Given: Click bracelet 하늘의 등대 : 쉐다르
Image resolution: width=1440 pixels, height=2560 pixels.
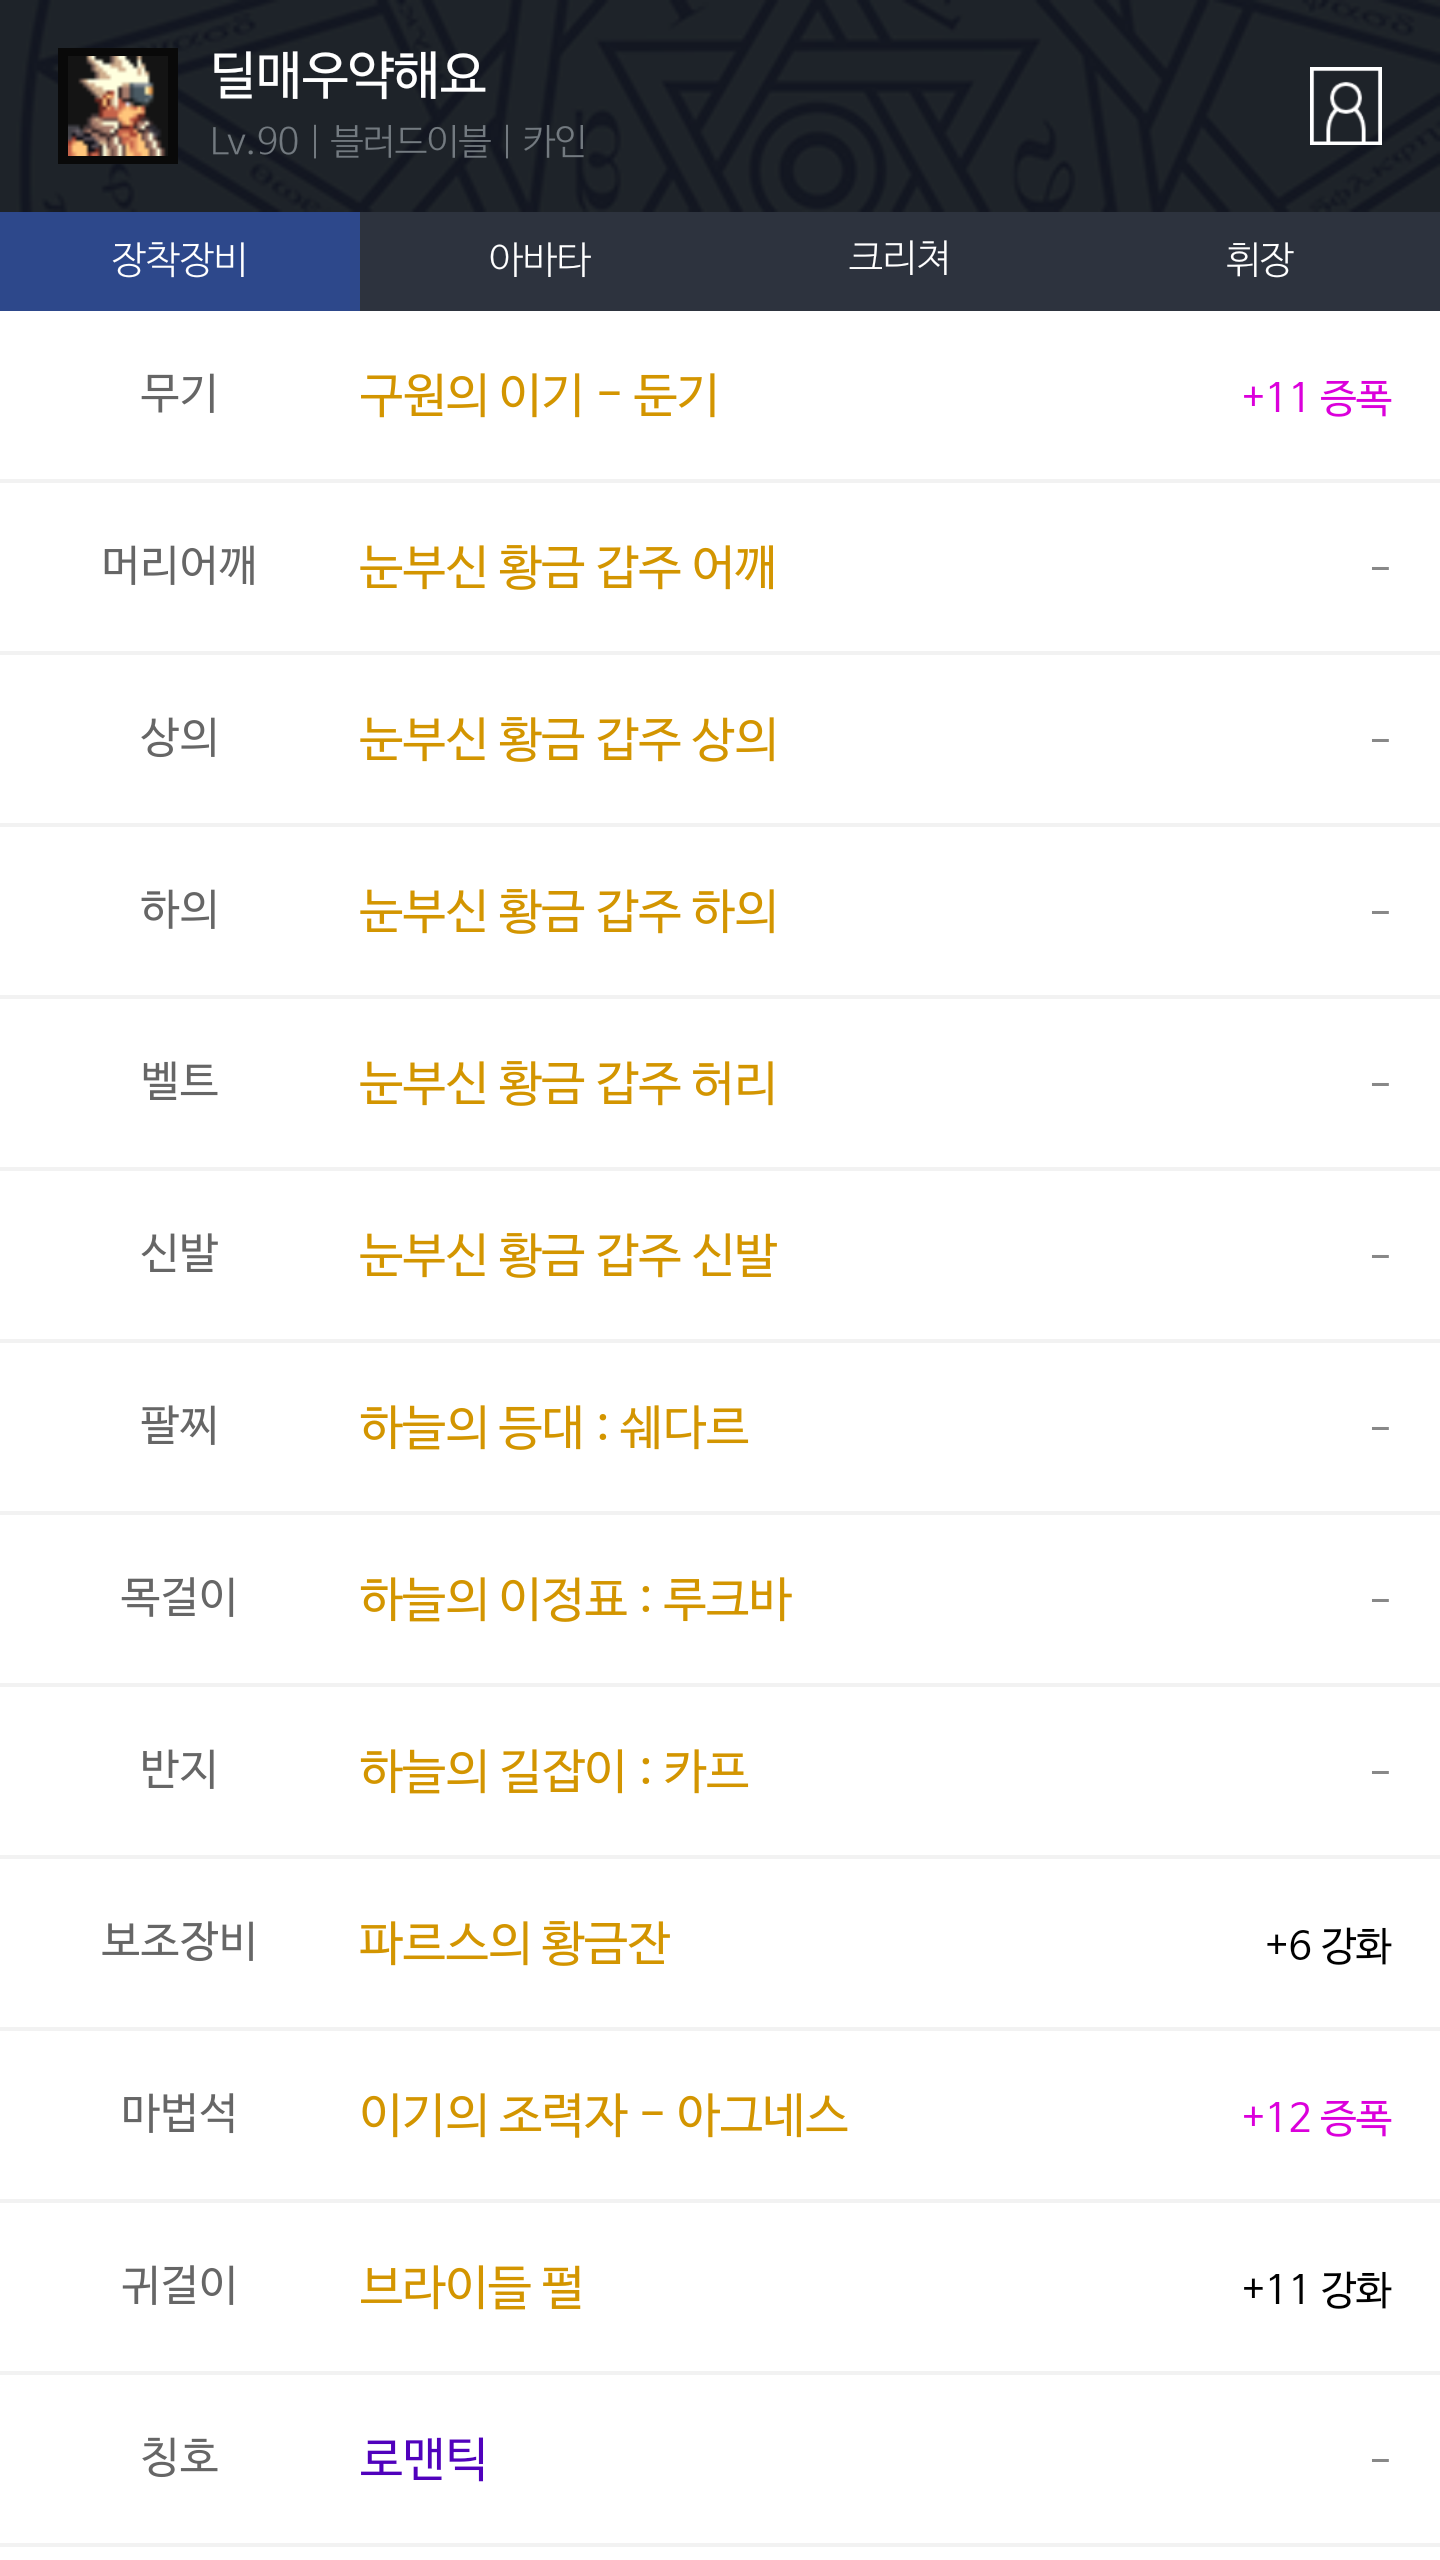Looking at the screenshot, I should coord(554,1427).
